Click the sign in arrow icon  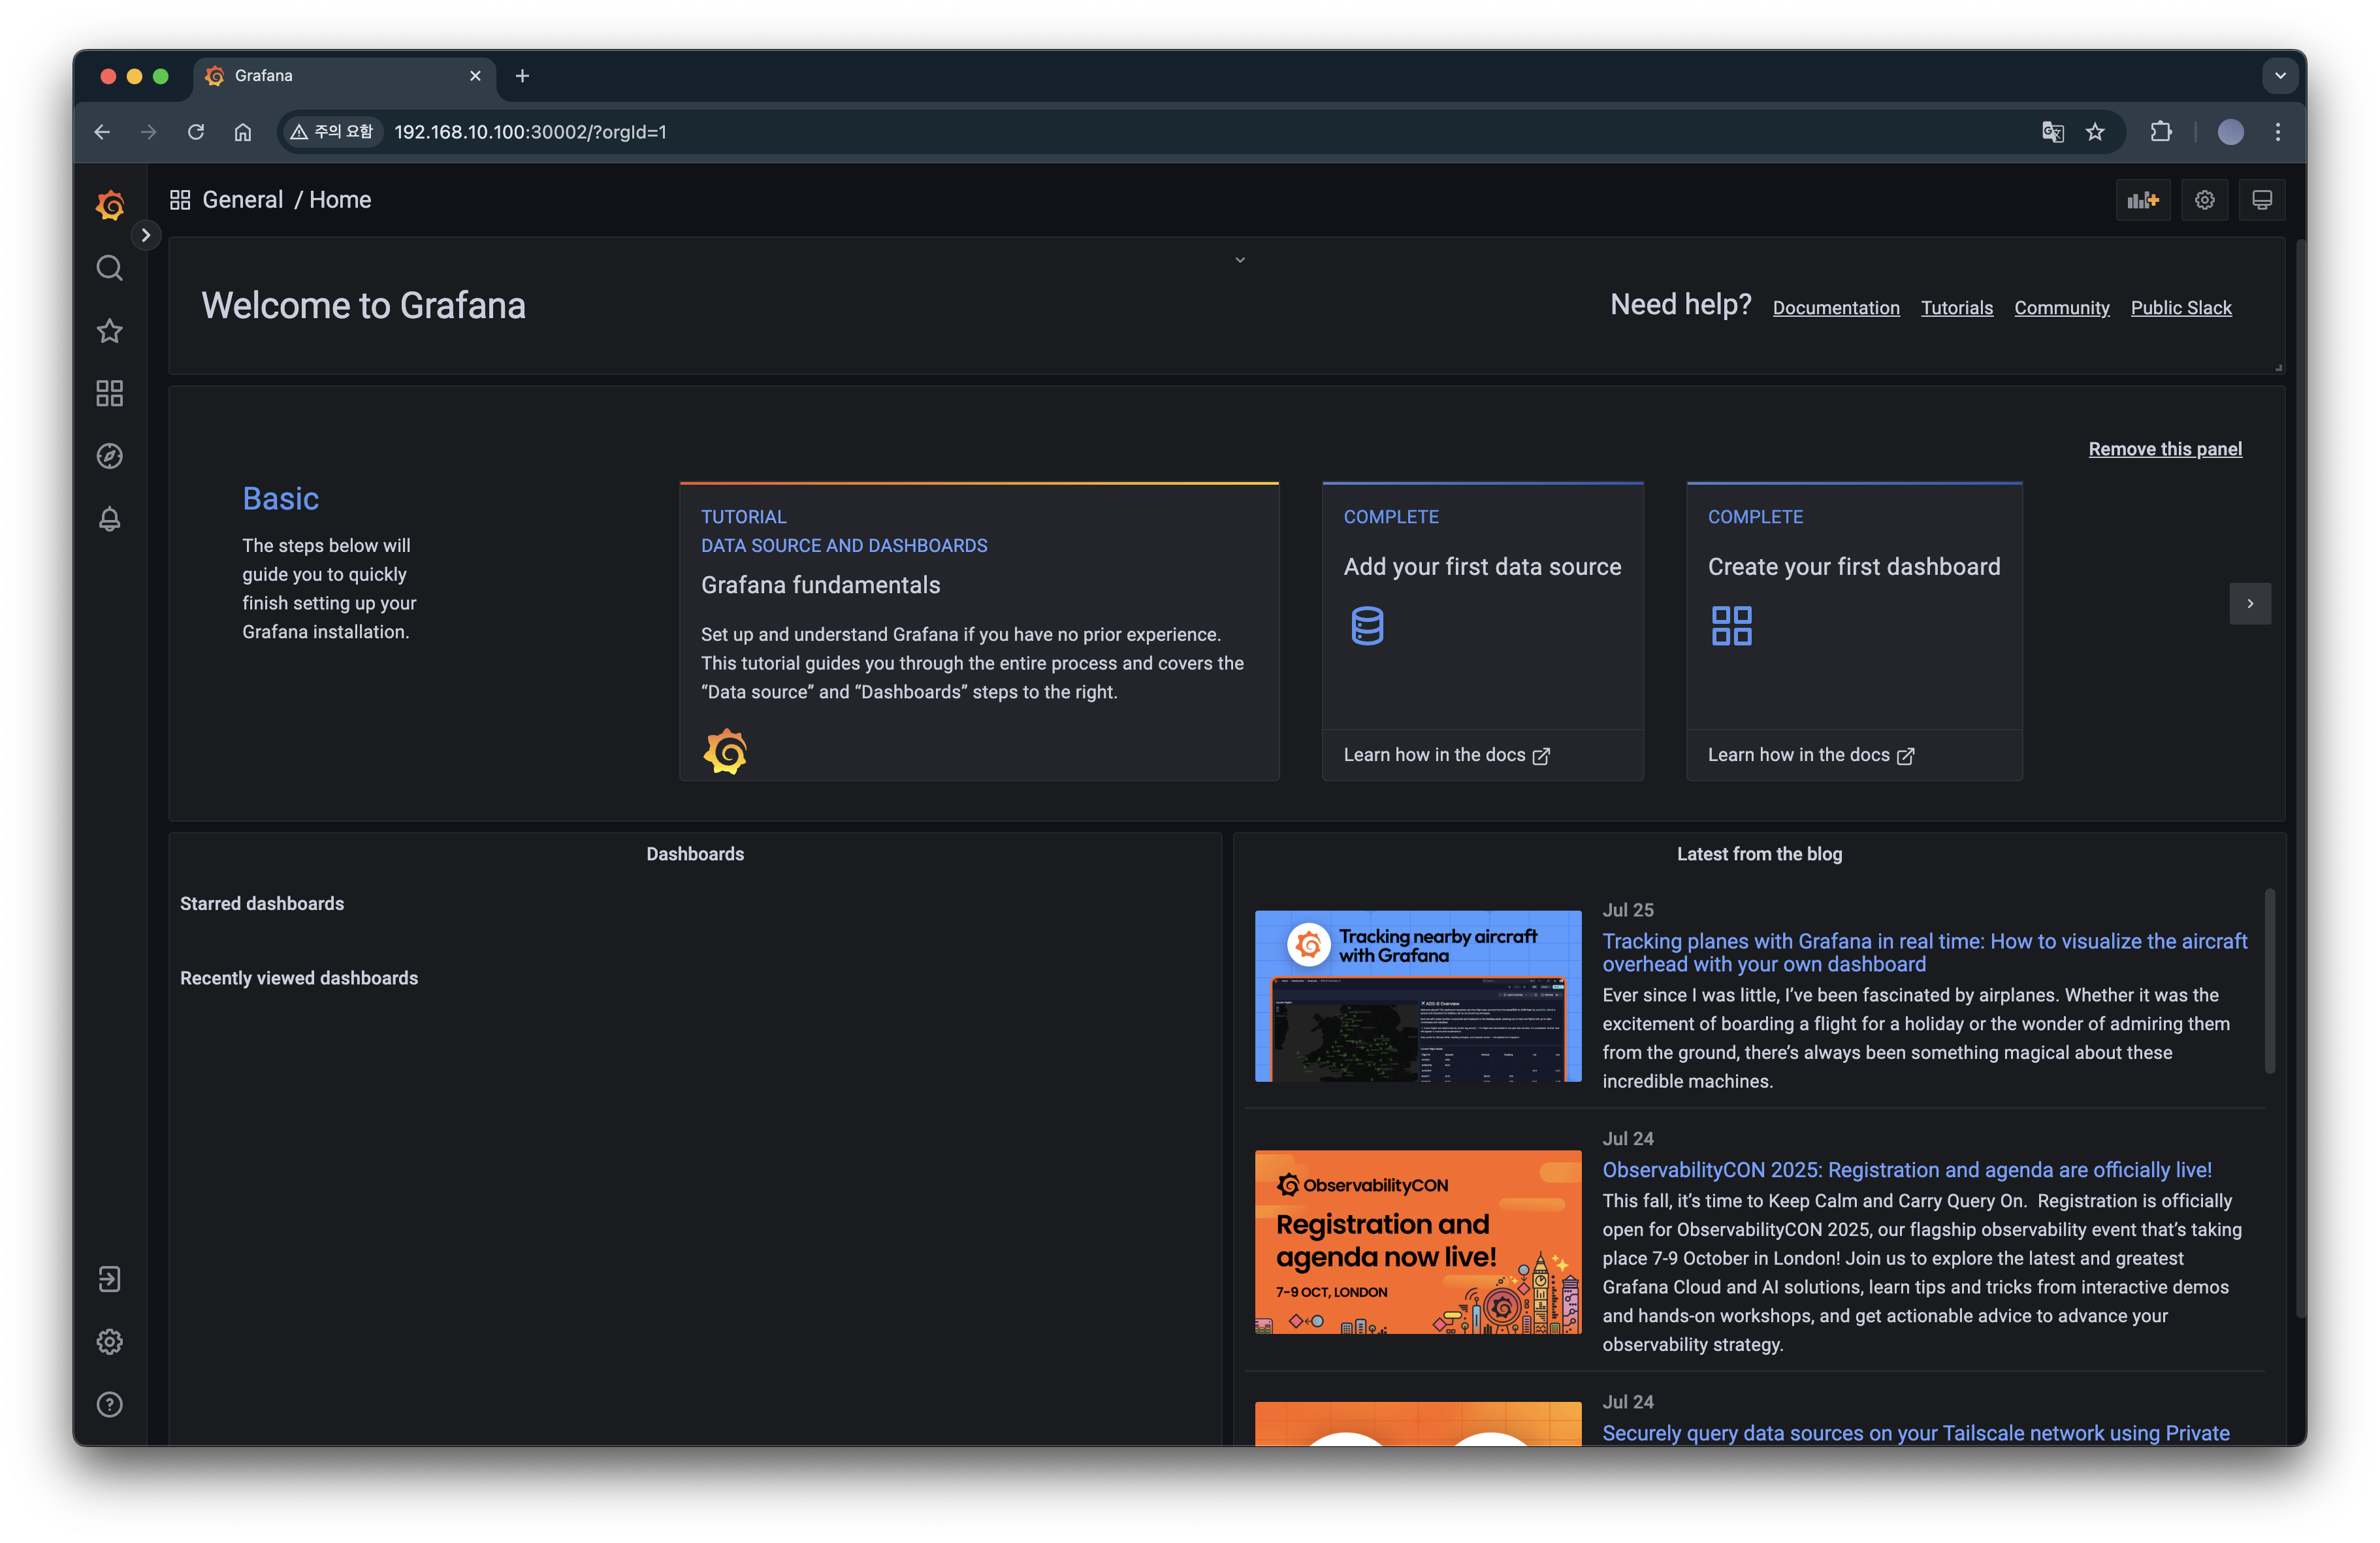tap(110, 1279)
